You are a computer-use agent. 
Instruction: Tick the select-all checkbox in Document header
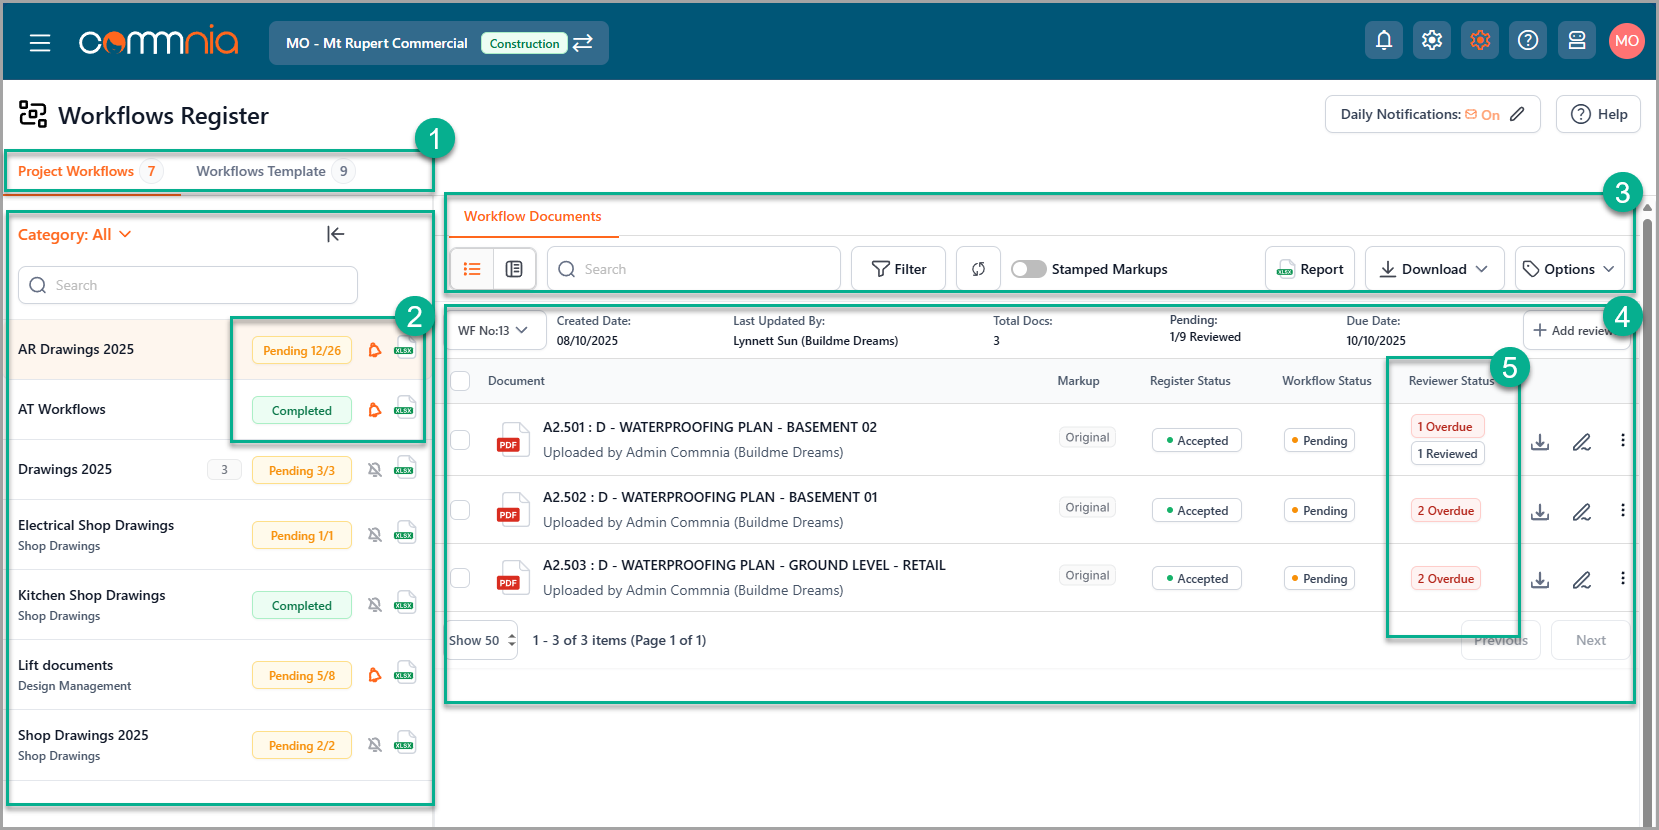click(460, 381)
